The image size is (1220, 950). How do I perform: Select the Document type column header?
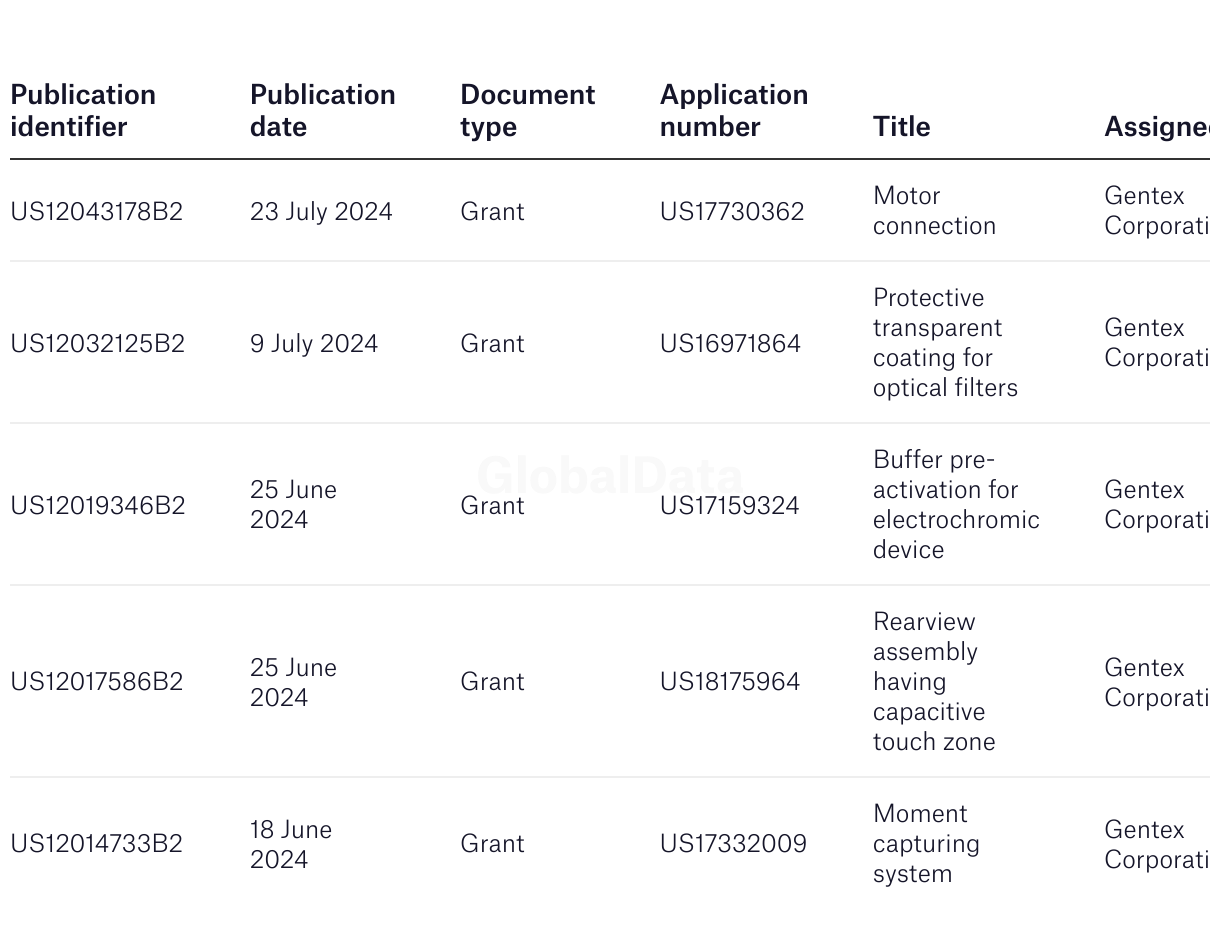(x=528, y=110)
